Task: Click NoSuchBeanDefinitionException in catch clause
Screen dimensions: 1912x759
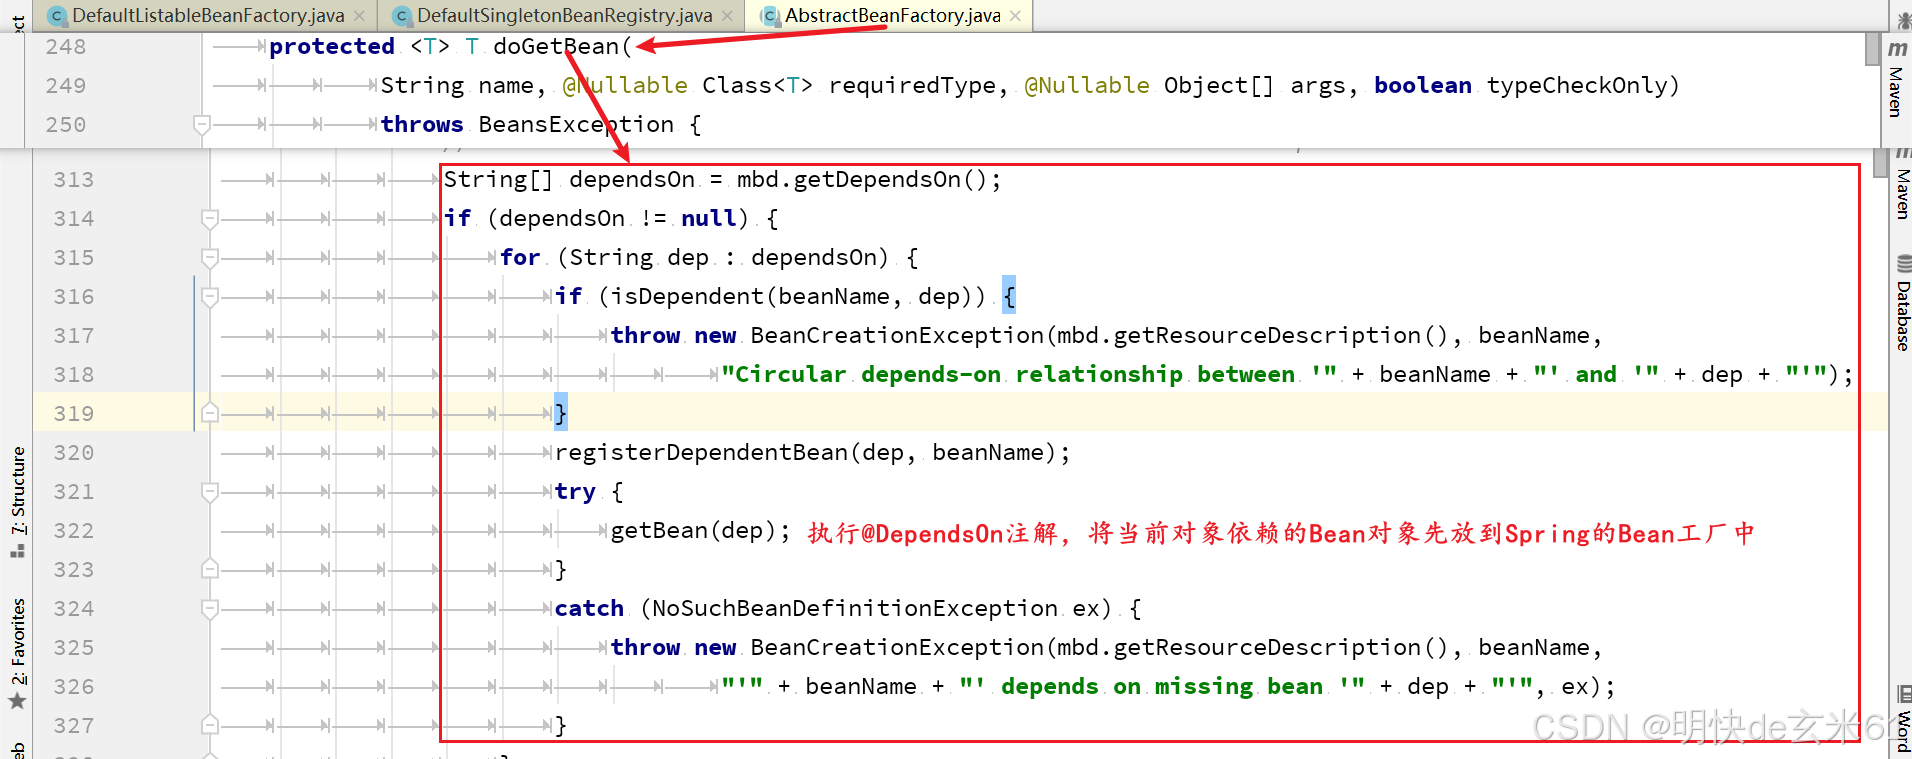Action: [855, 609]
